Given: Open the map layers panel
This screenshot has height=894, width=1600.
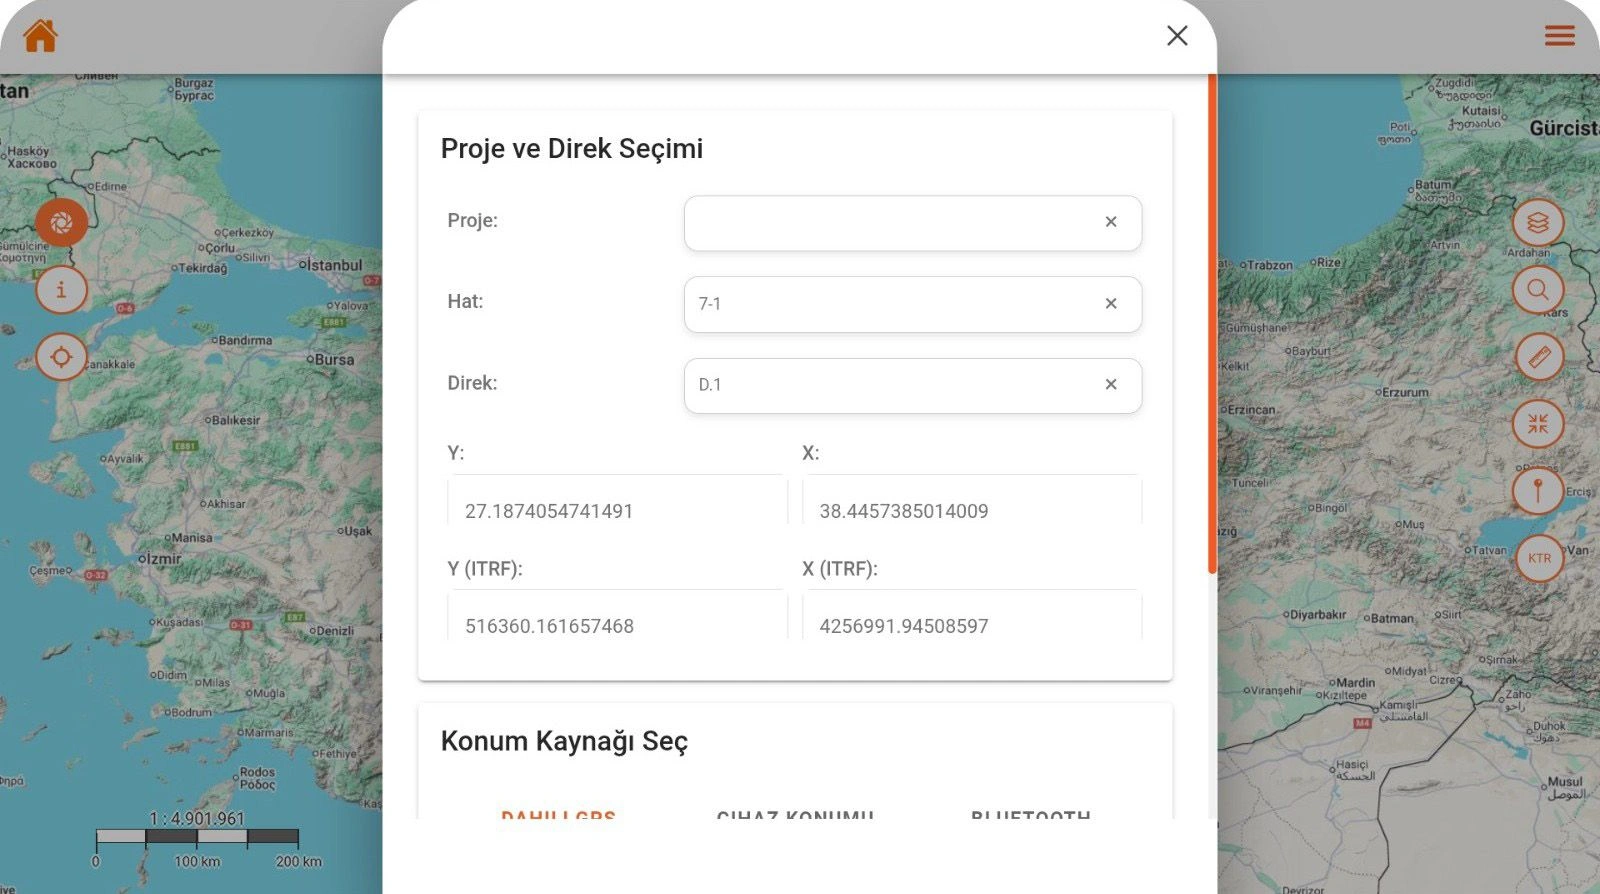Looking at the screenshot, I should click(x=1538, y=222).
